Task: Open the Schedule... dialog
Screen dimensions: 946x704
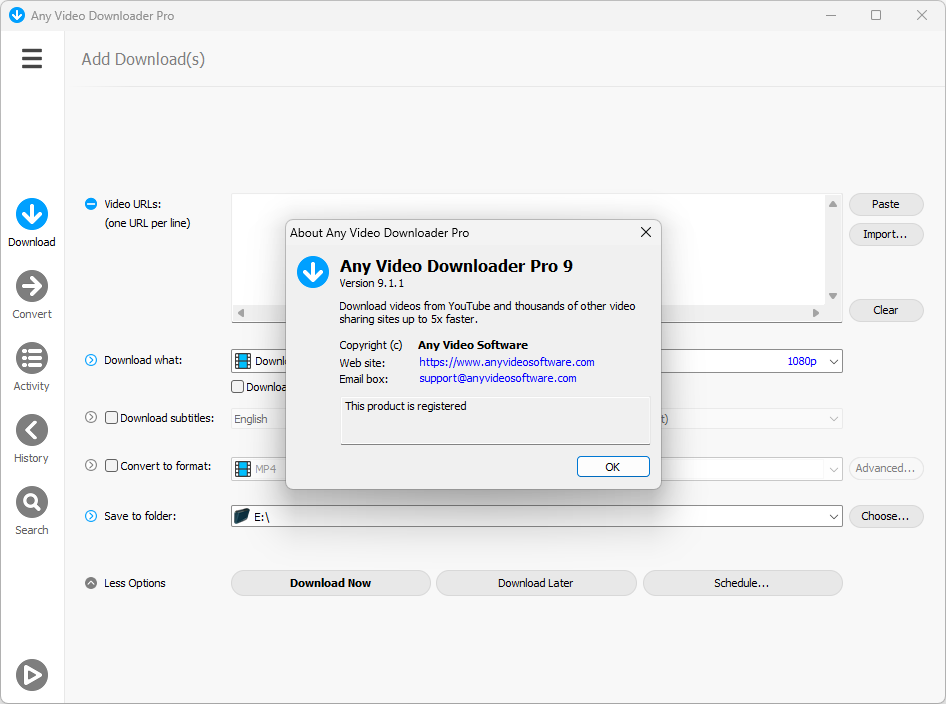Action: click(742, 583)
